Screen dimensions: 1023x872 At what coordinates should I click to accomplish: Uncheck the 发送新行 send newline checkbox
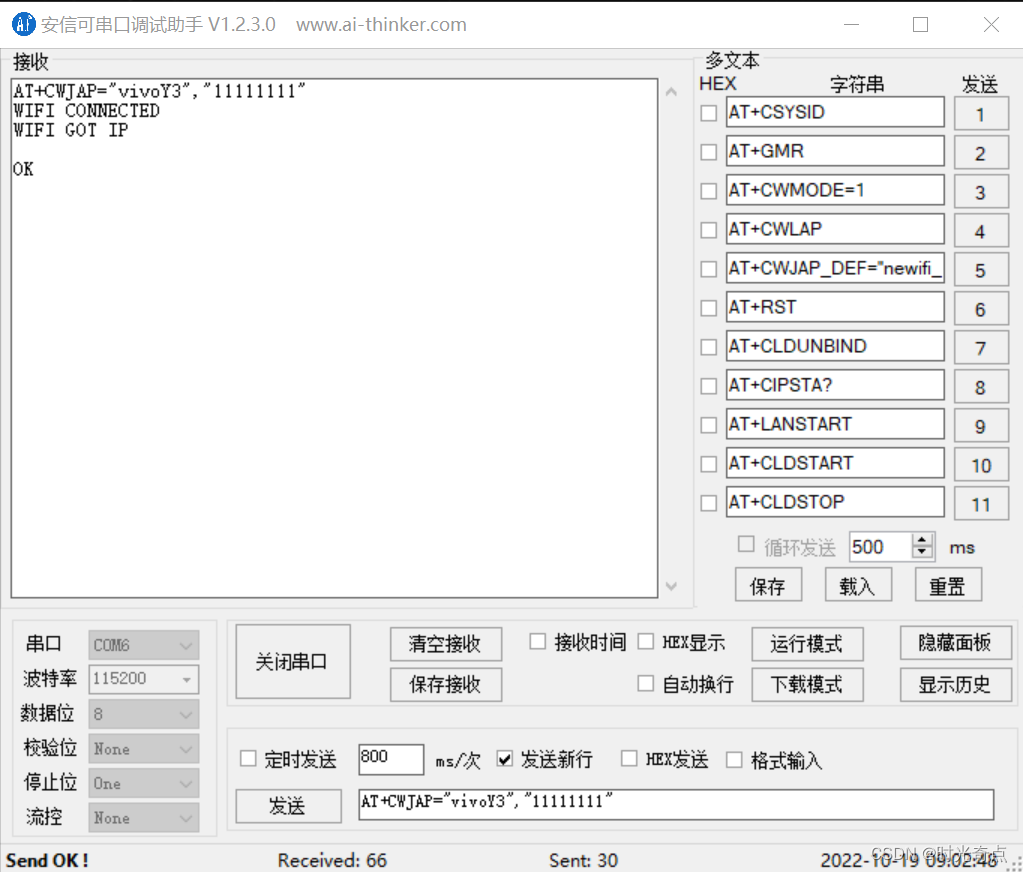pos(504,759)
